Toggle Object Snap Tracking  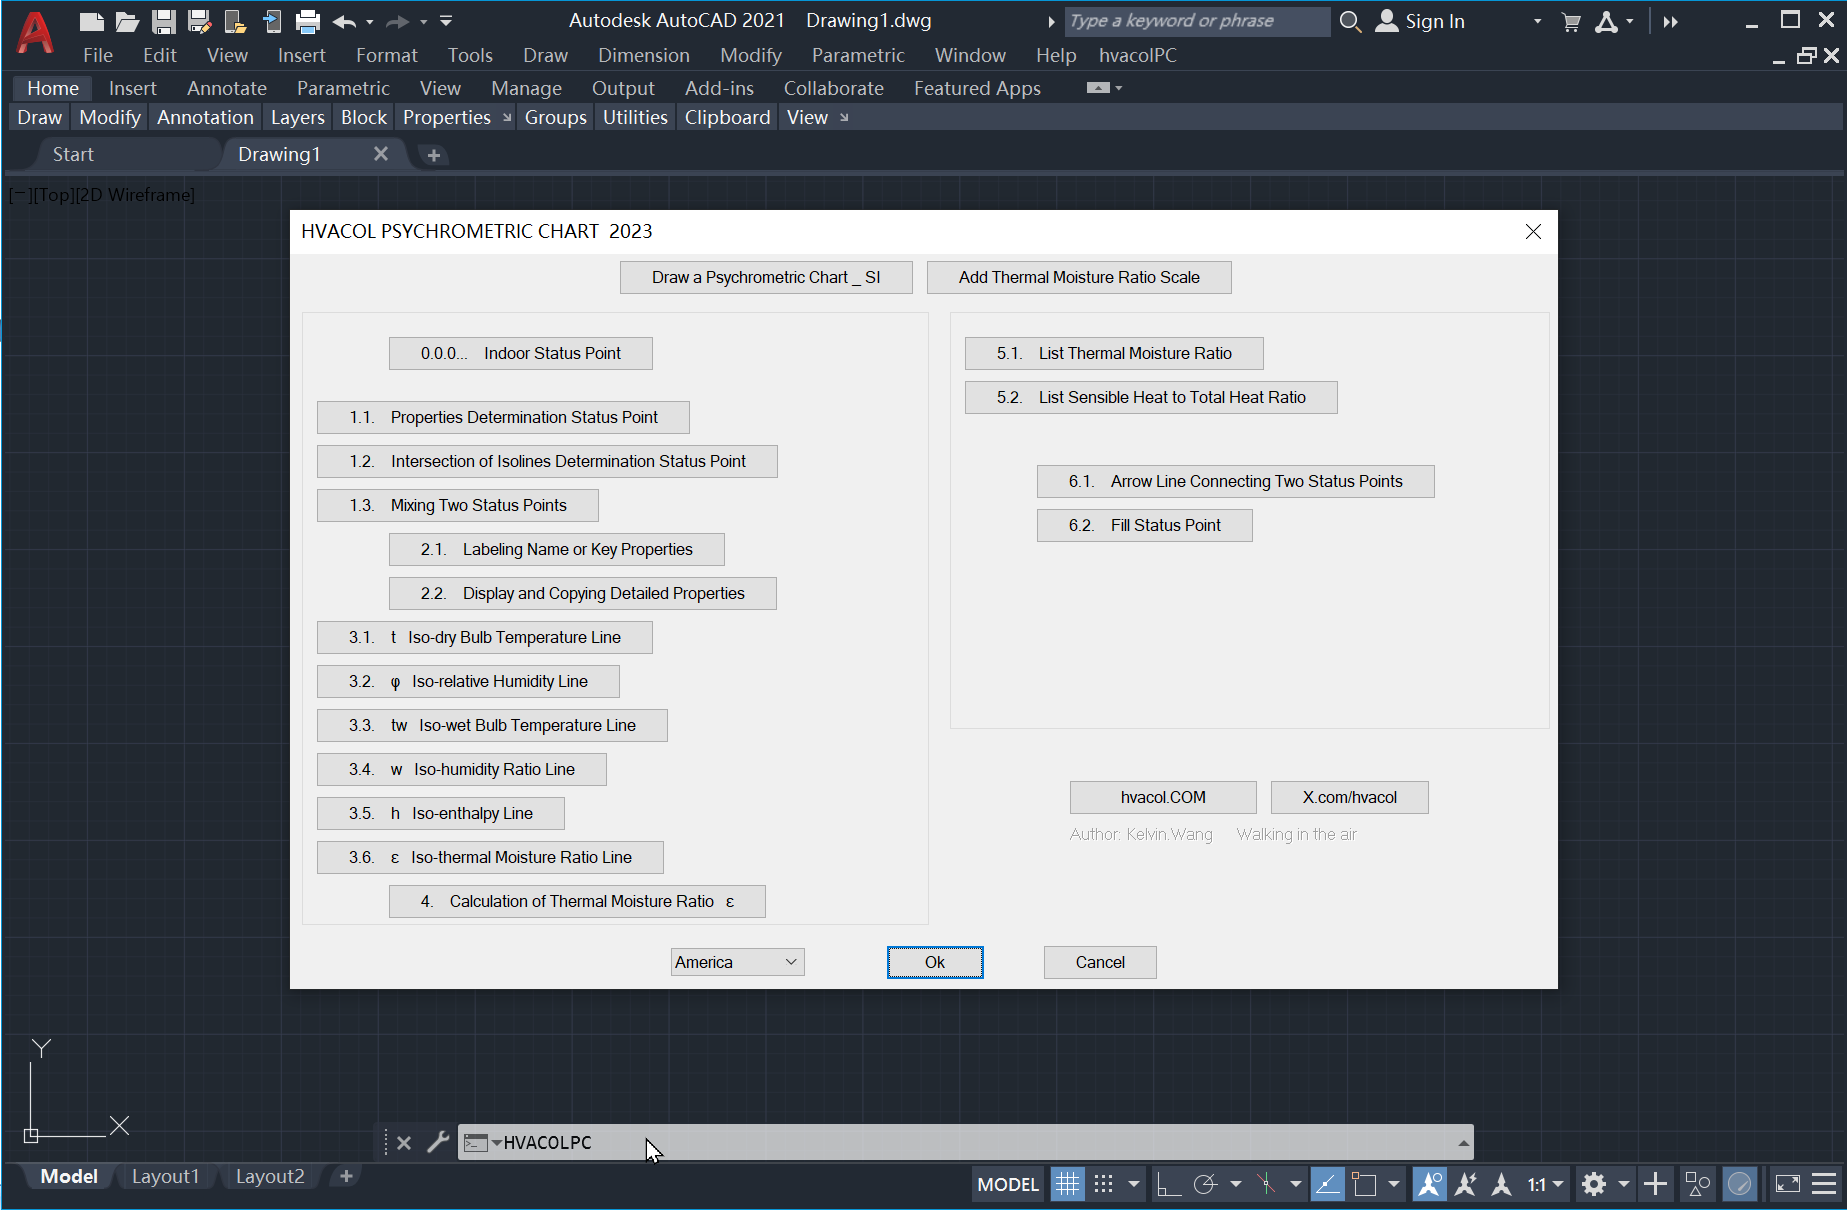(x=1327, y=1185)
